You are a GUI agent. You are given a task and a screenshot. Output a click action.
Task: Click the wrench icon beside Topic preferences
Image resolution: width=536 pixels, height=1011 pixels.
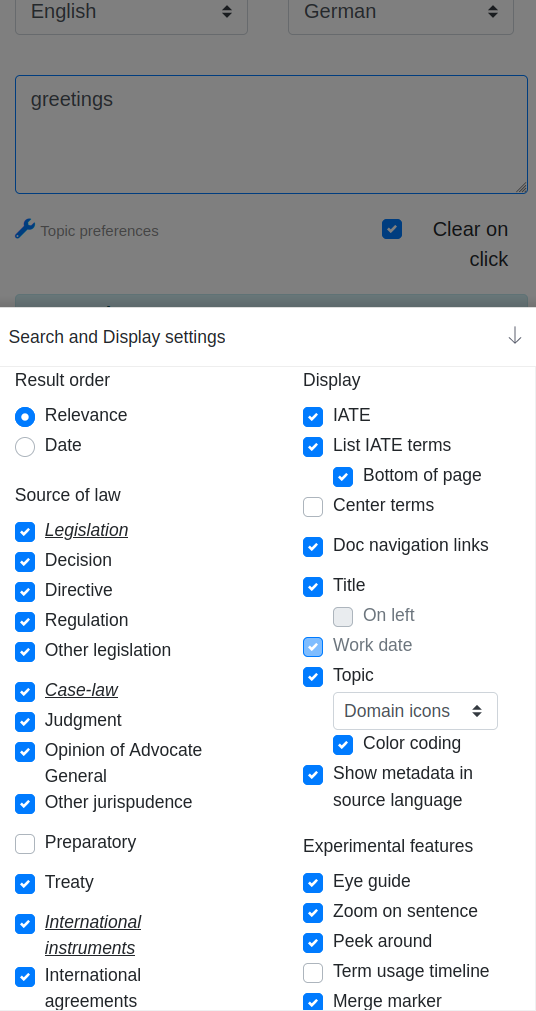[x=25, y=229]
